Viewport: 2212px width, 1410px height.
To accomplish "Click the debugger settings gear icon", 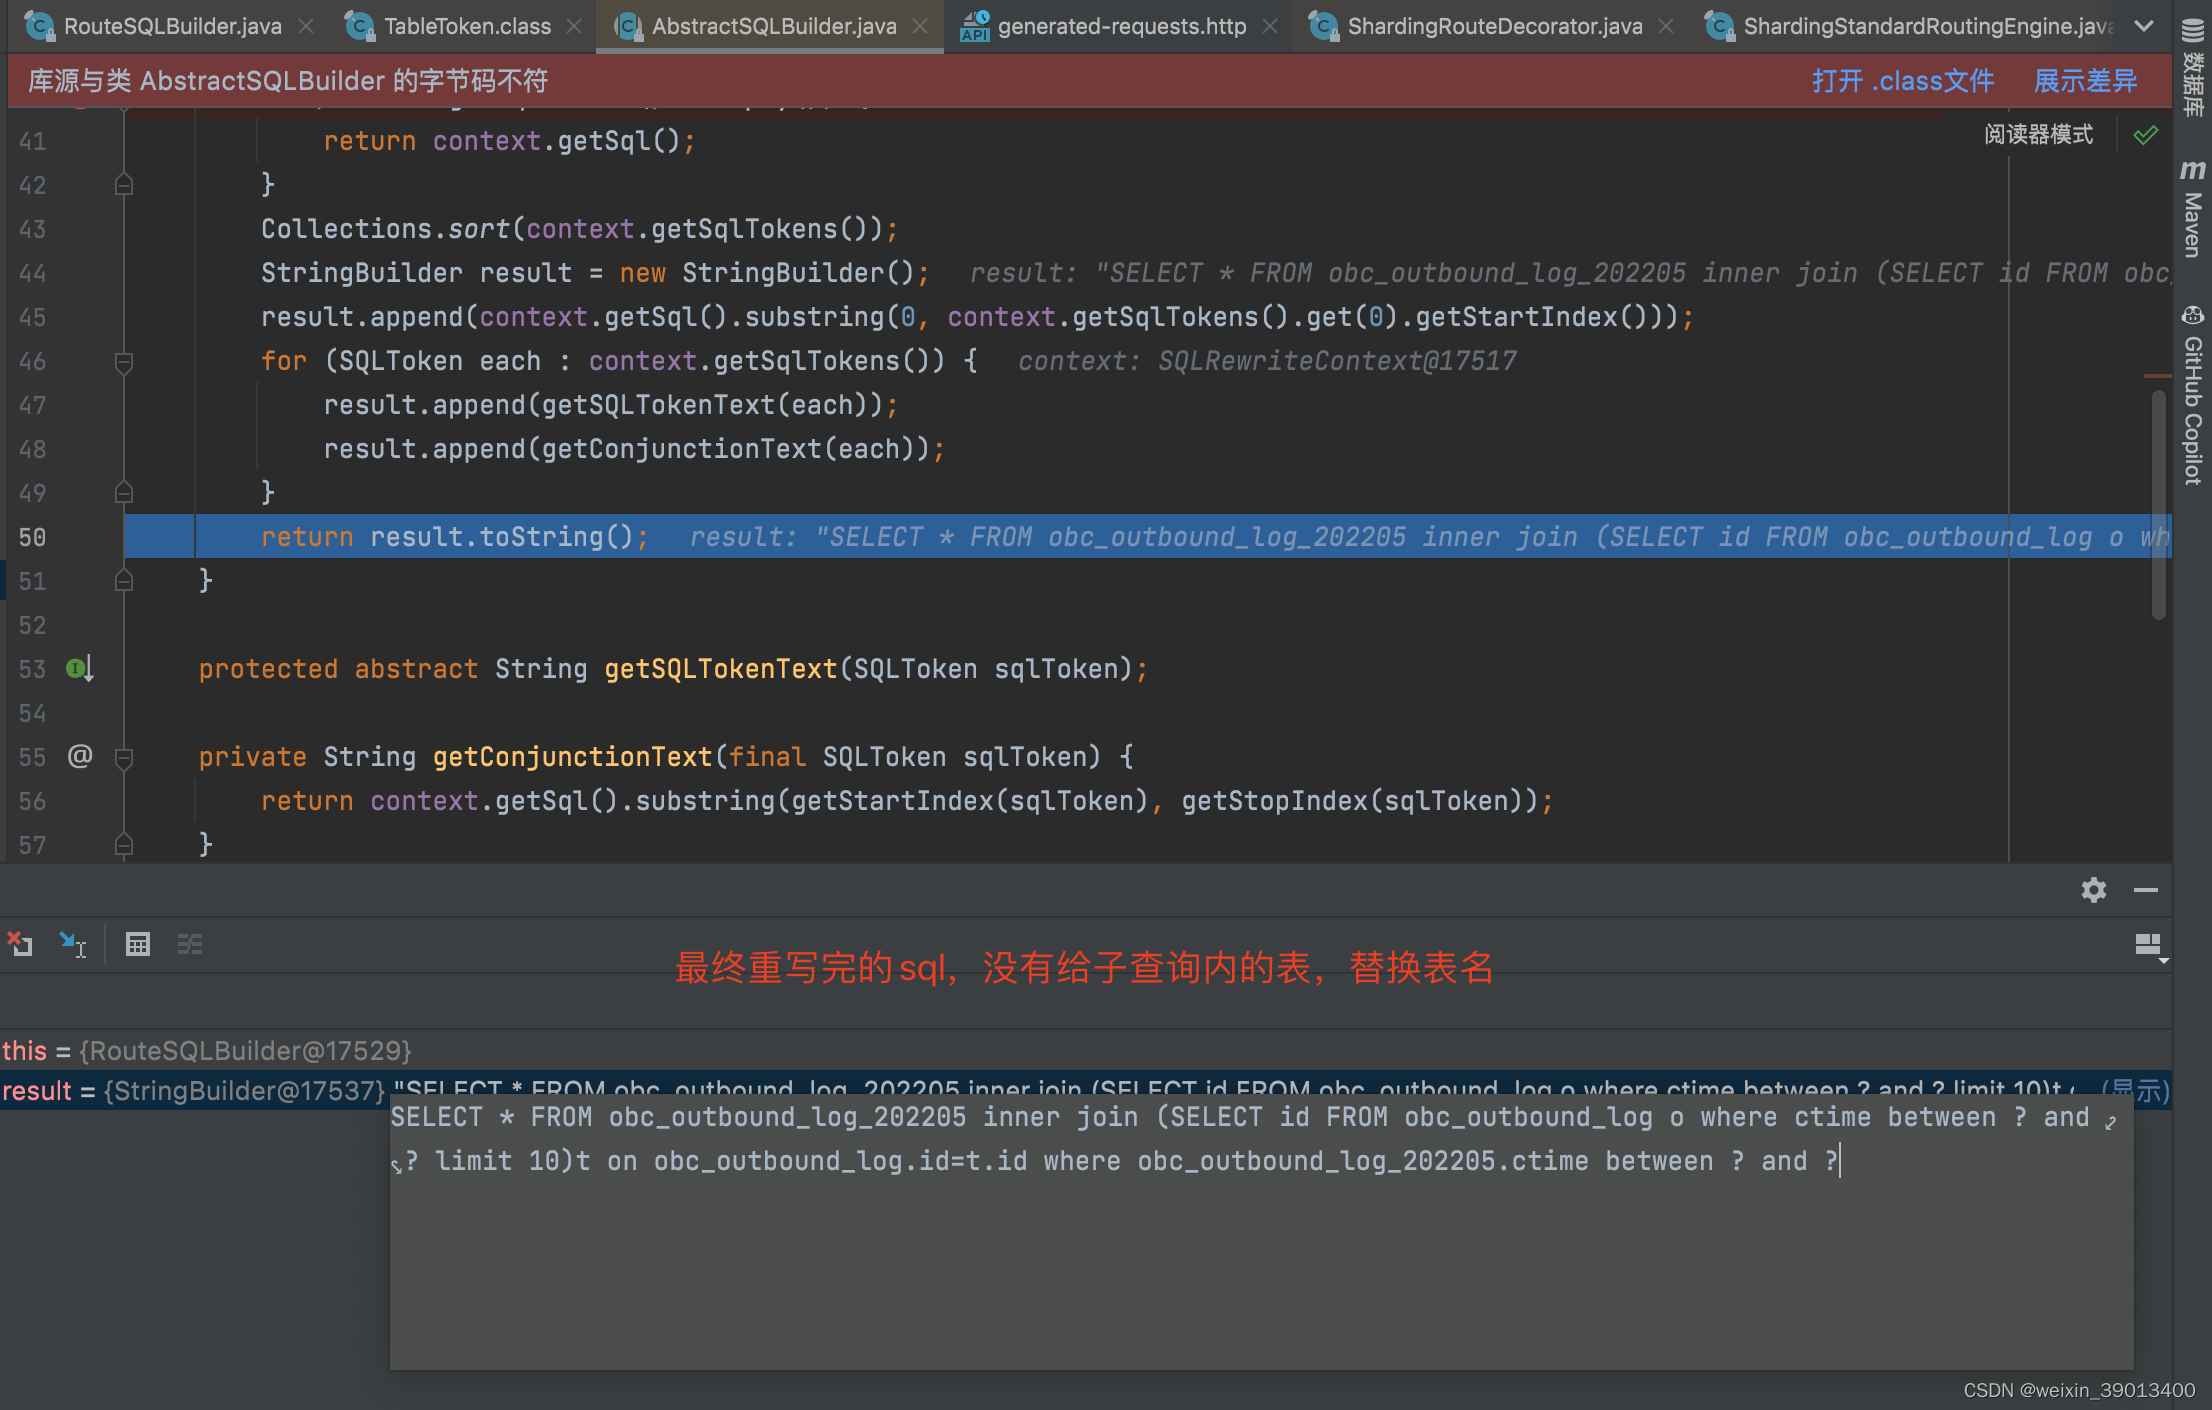I will pos(2094,890).
